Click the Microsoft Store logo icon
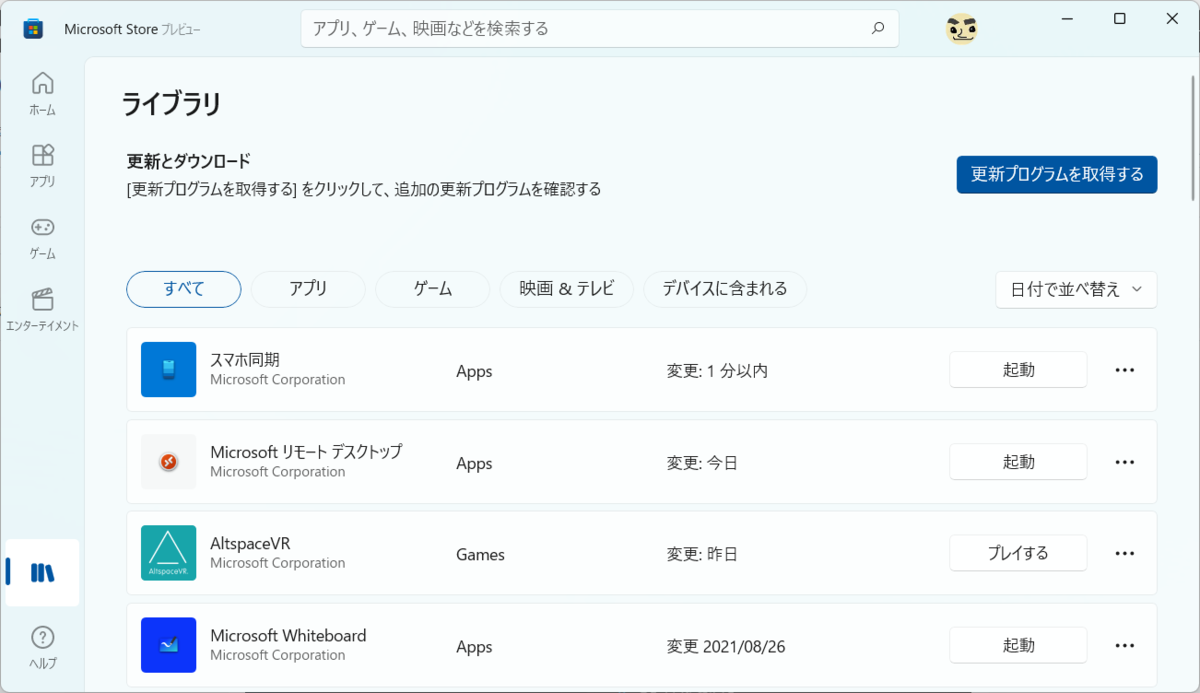This screenshot has width=1200, height=693. (x=33, y=28)
